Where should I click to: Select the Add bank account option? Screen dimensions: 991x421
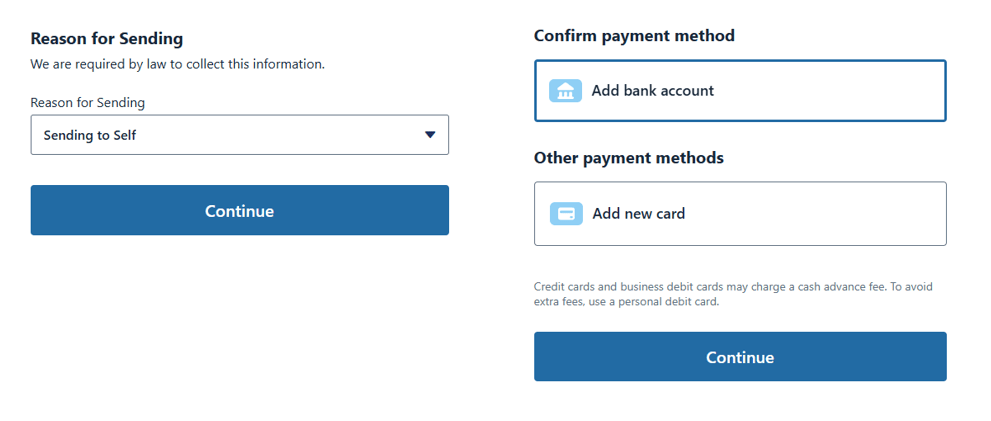[x=740, y=91]
